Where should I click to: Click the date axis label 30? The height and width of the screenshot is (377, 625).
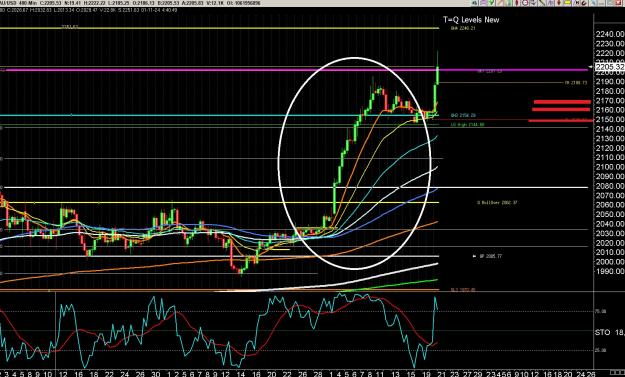click(155, 374)
